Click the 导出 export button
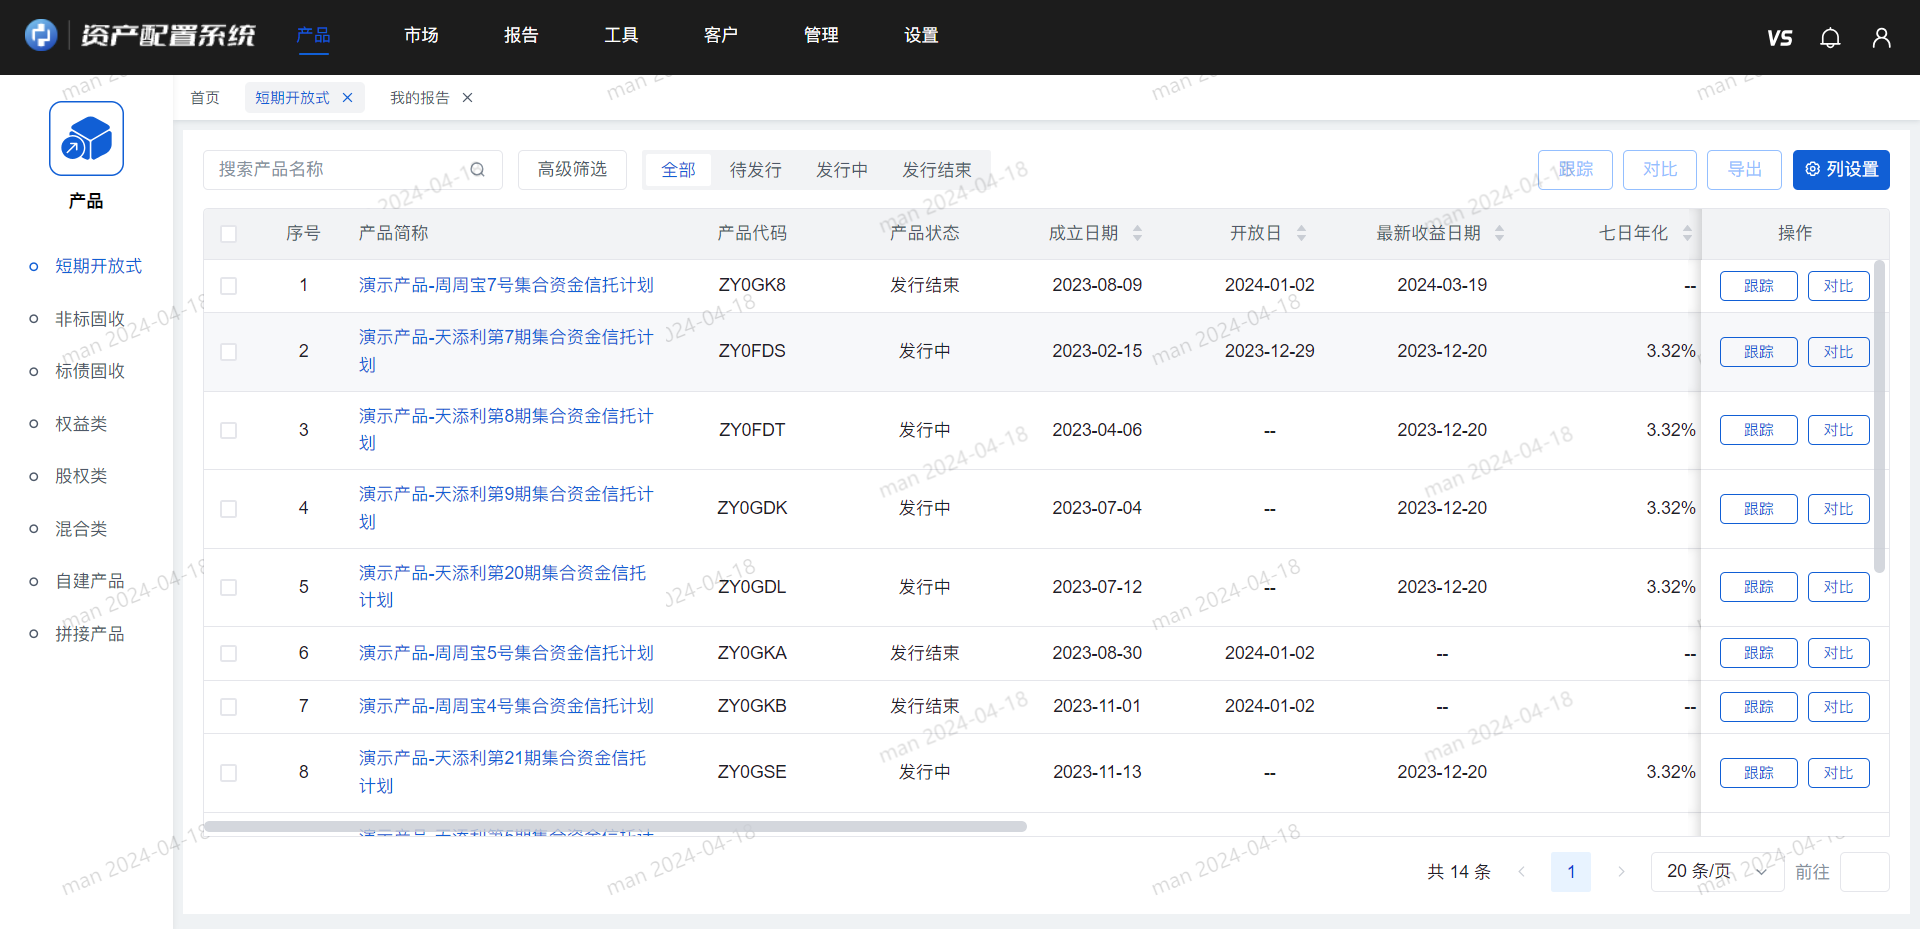1920x929 pixels. [1744, 170]
